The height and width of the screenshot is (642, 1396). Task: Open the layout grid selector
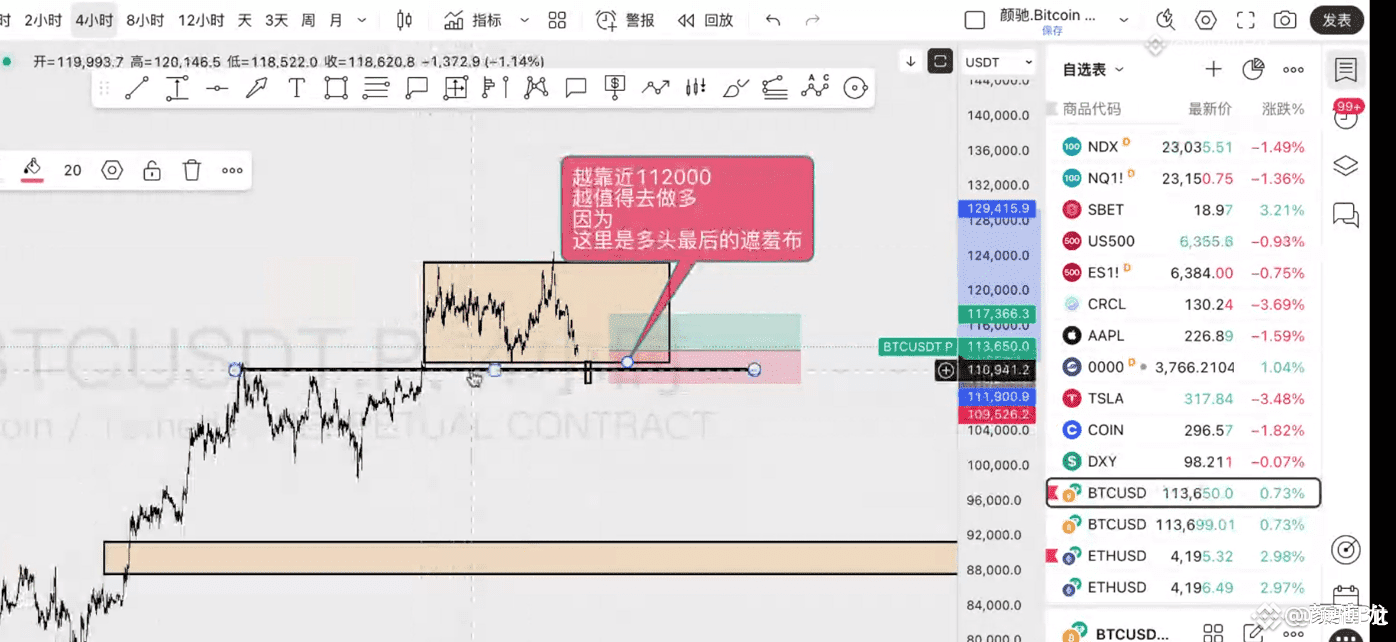click(x=557, y=20)
